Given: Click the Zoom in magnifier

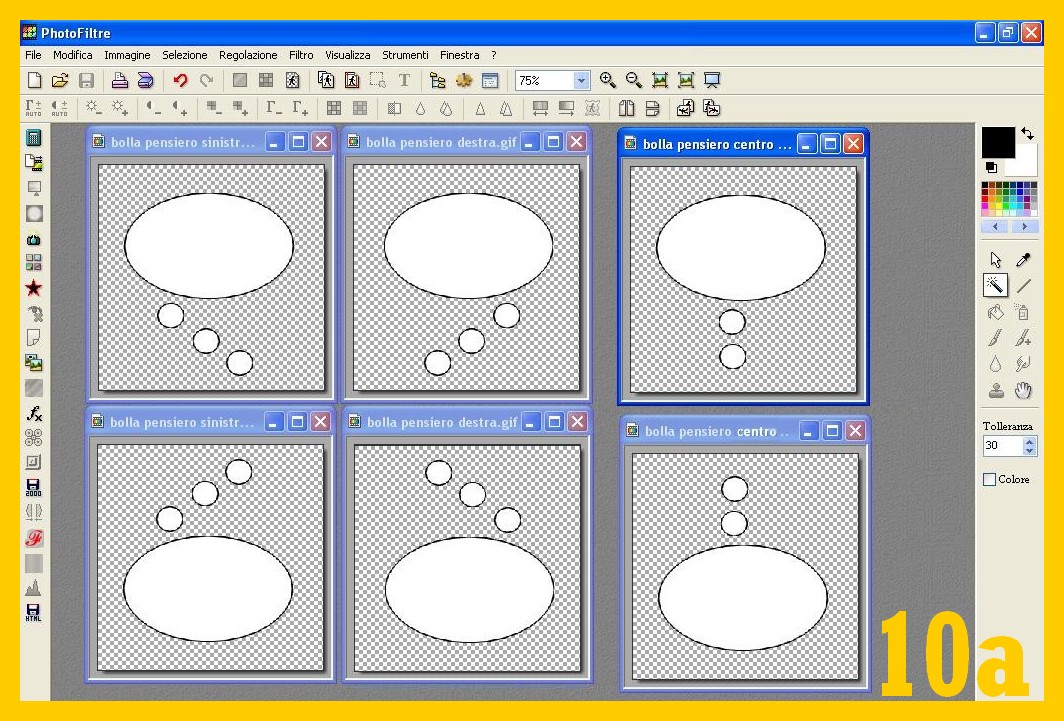Looking at the screenshot, I should (x=607, y=81).
